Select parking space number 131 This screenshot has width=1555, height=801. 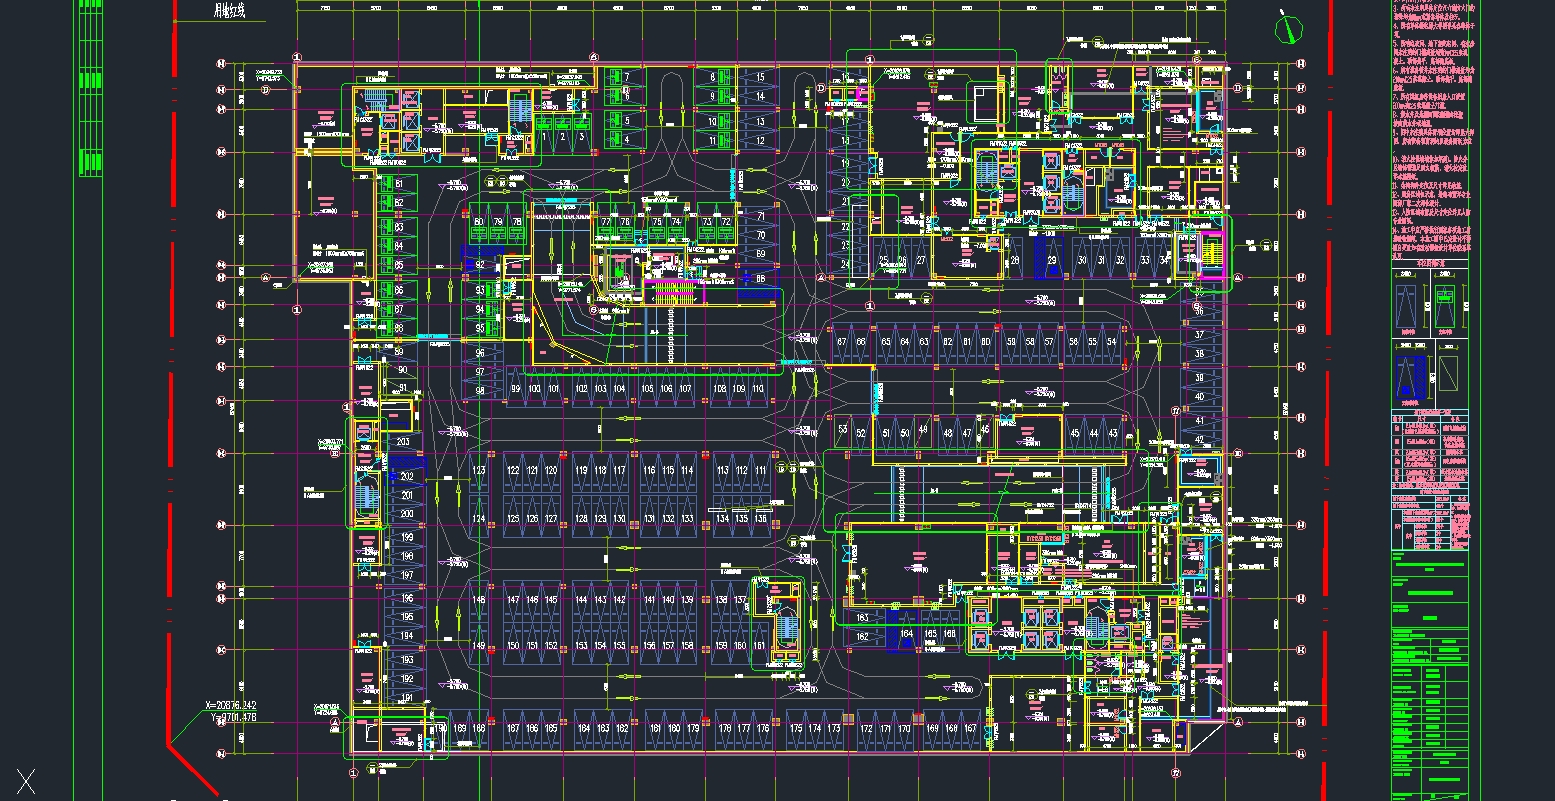click(x=649, y=519)
